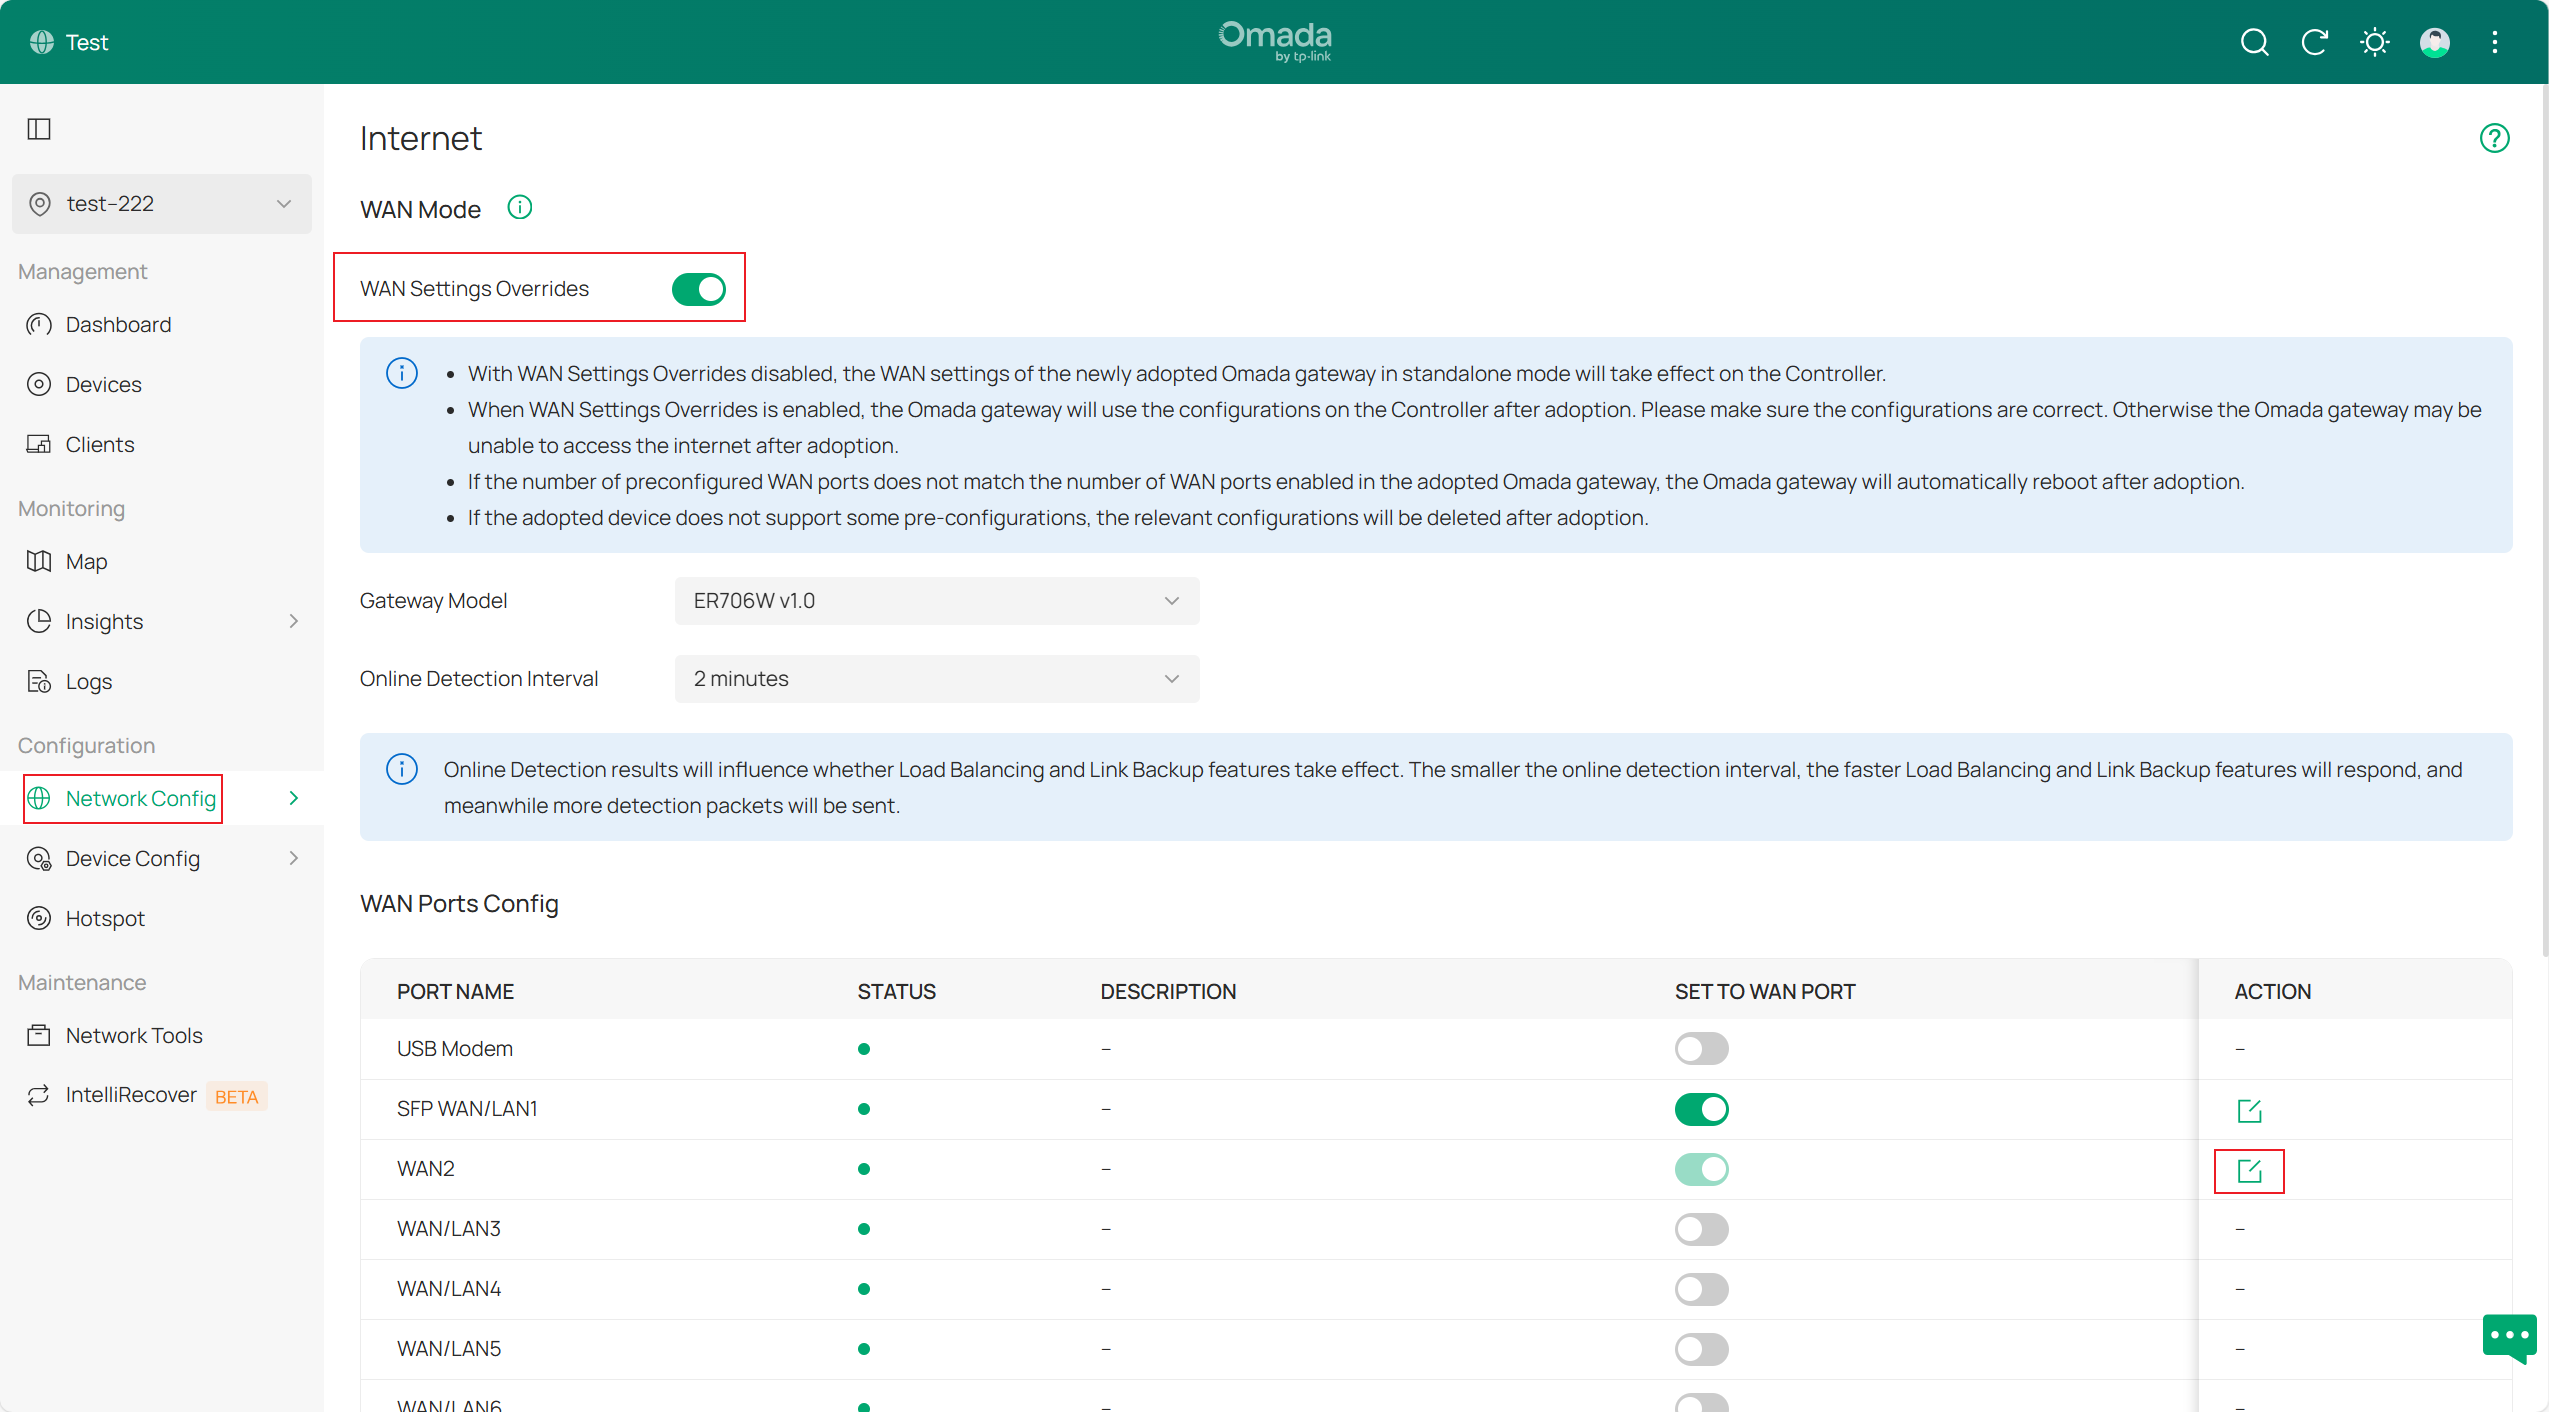Image resolution: width=2549 pixels, height=1412 pixels.
Task: Open the user account avatar menu
Action: [x=2434, y=42]
